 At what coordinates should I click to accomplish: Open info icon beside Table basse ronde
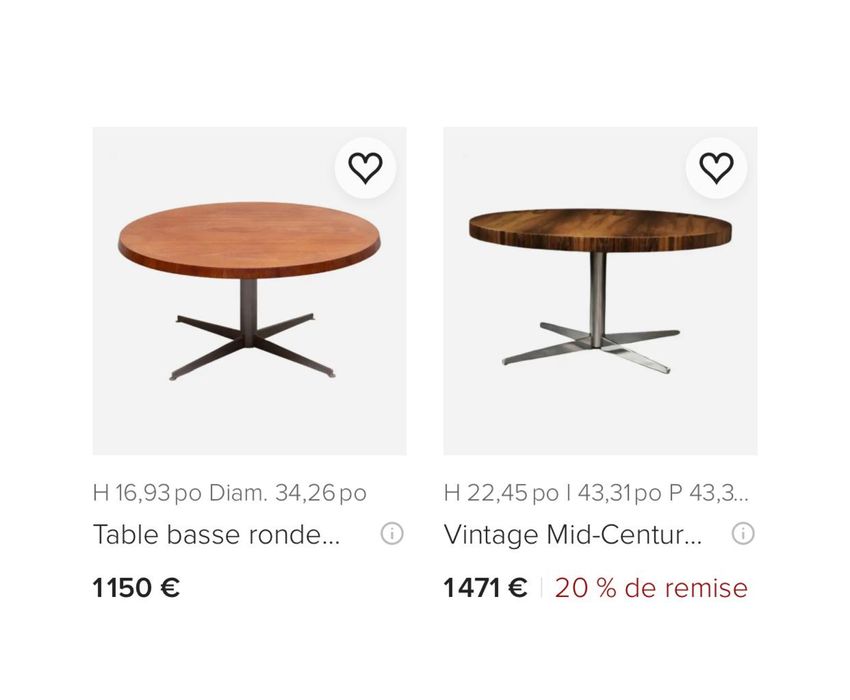[392, 534]
